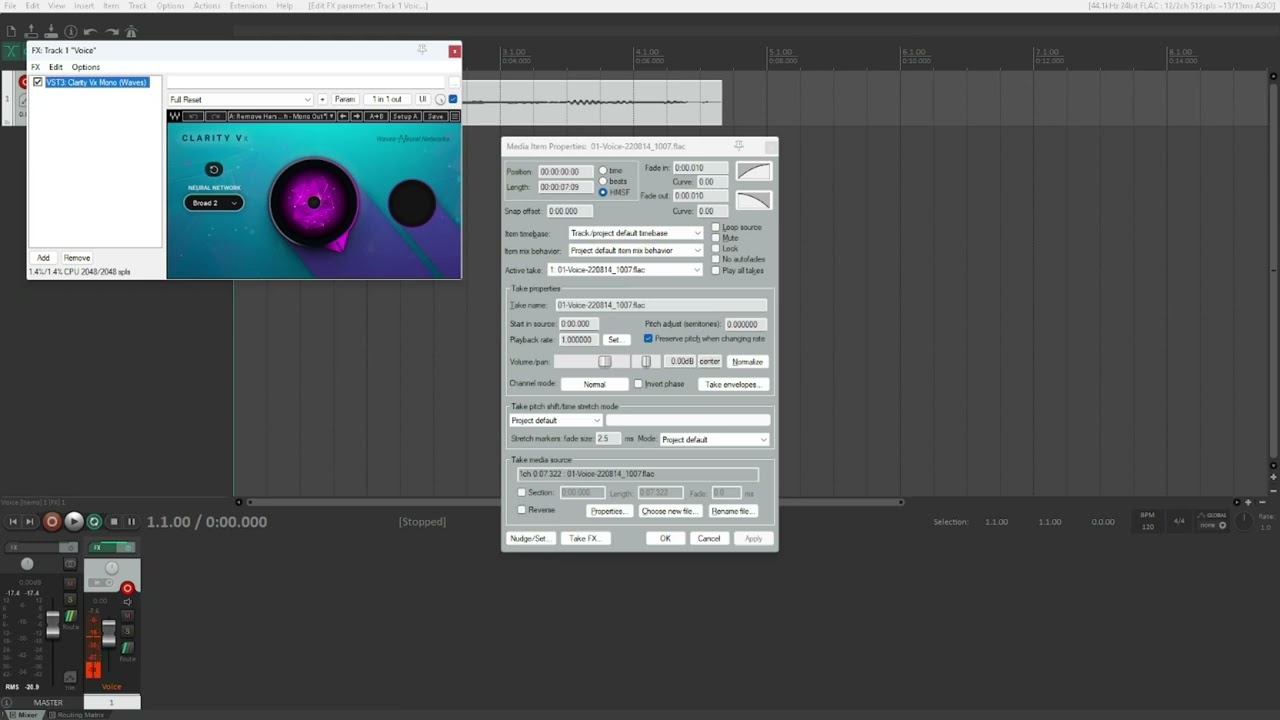Enable the Loop source checkbox
This screenshot has width=1280, height=720.
coord(715,227)
